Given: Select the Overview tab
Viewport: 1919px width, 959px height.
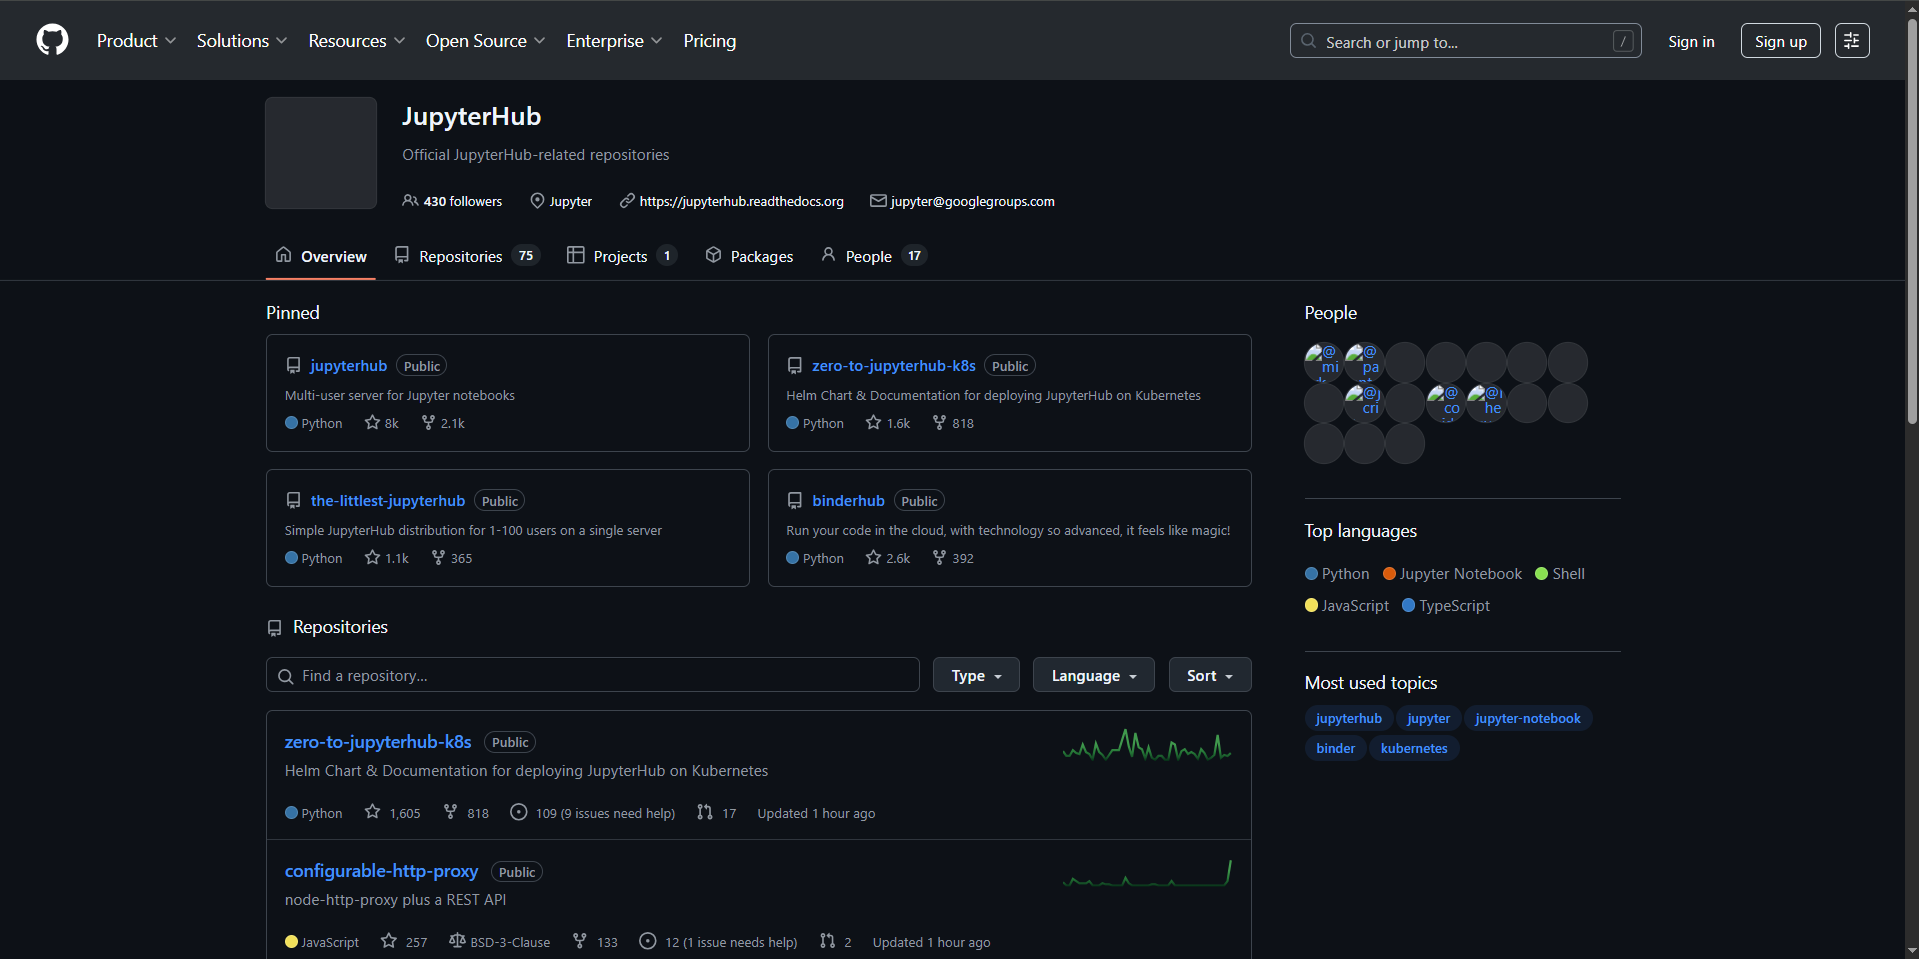Looking at the screenshot, I should click(x=321, y=256).
